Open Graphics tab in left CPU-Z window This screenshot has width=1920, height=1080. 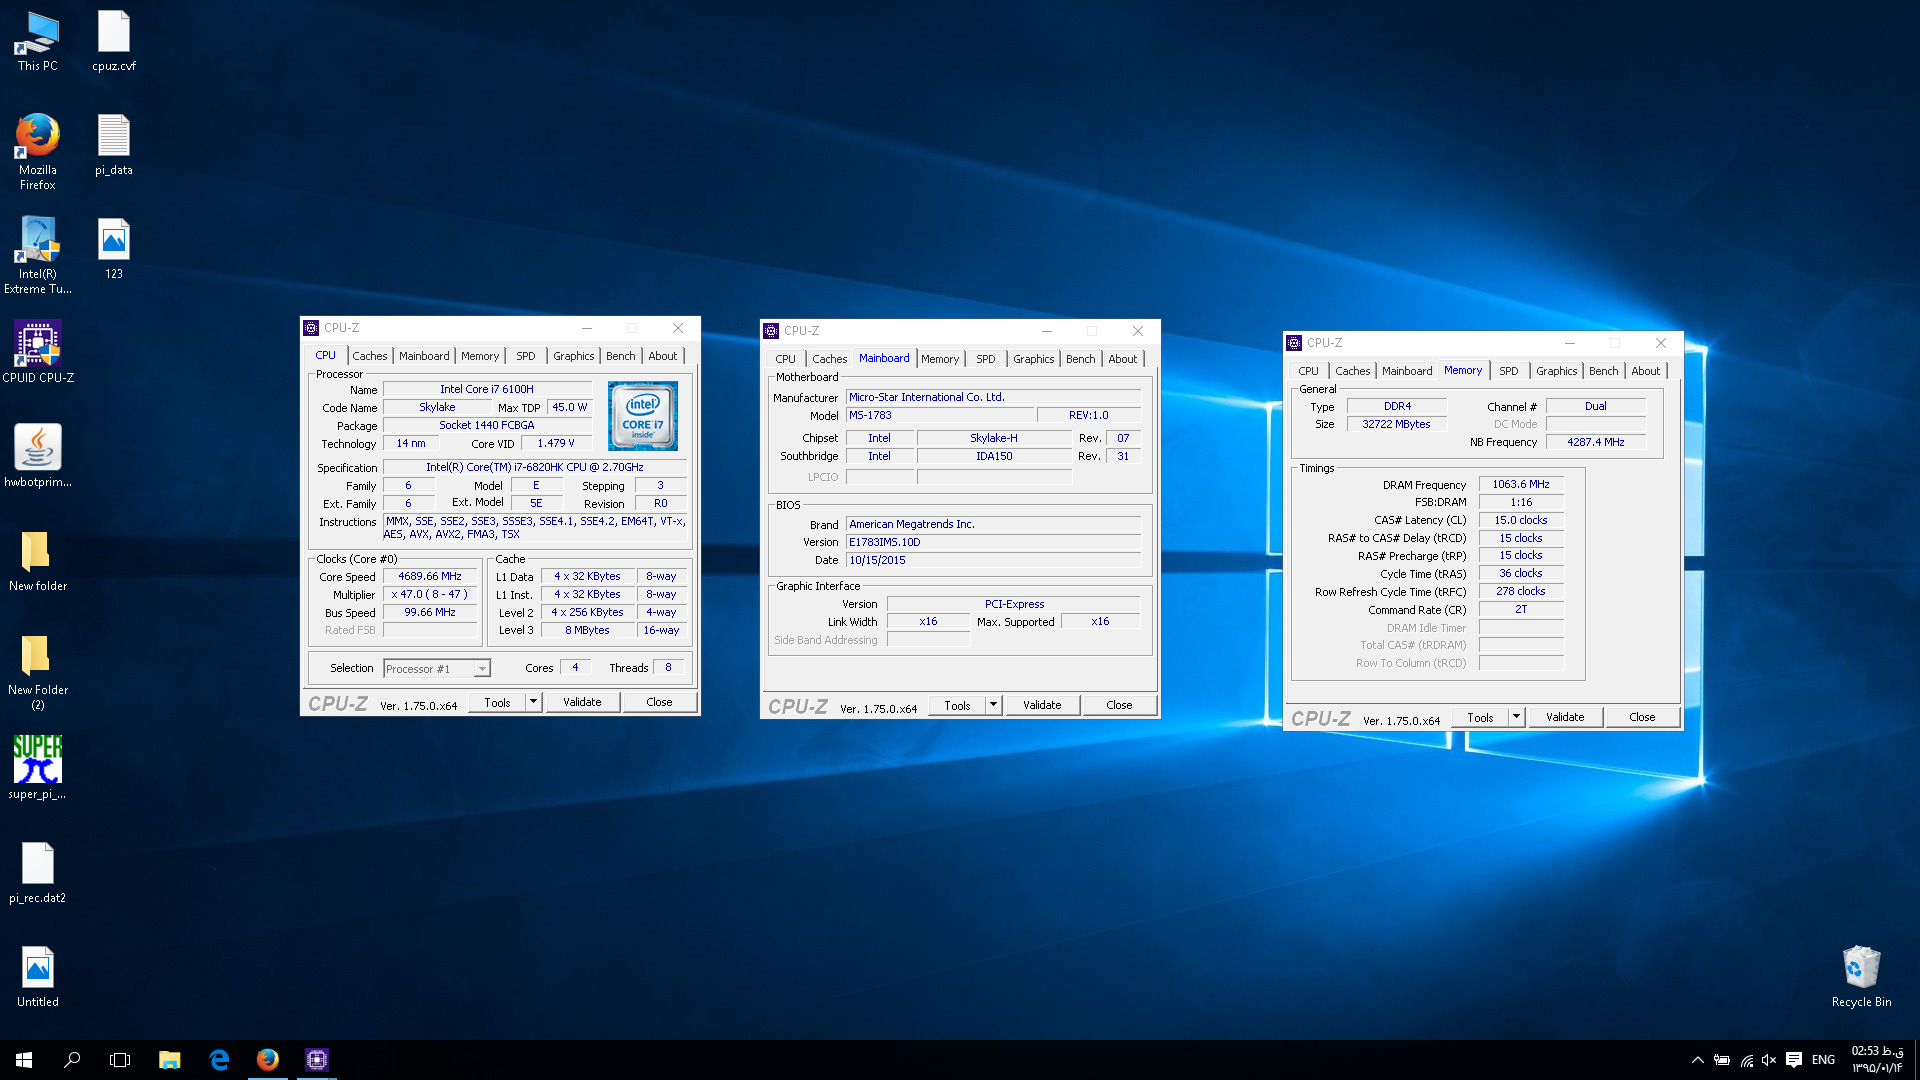(574, 356)
